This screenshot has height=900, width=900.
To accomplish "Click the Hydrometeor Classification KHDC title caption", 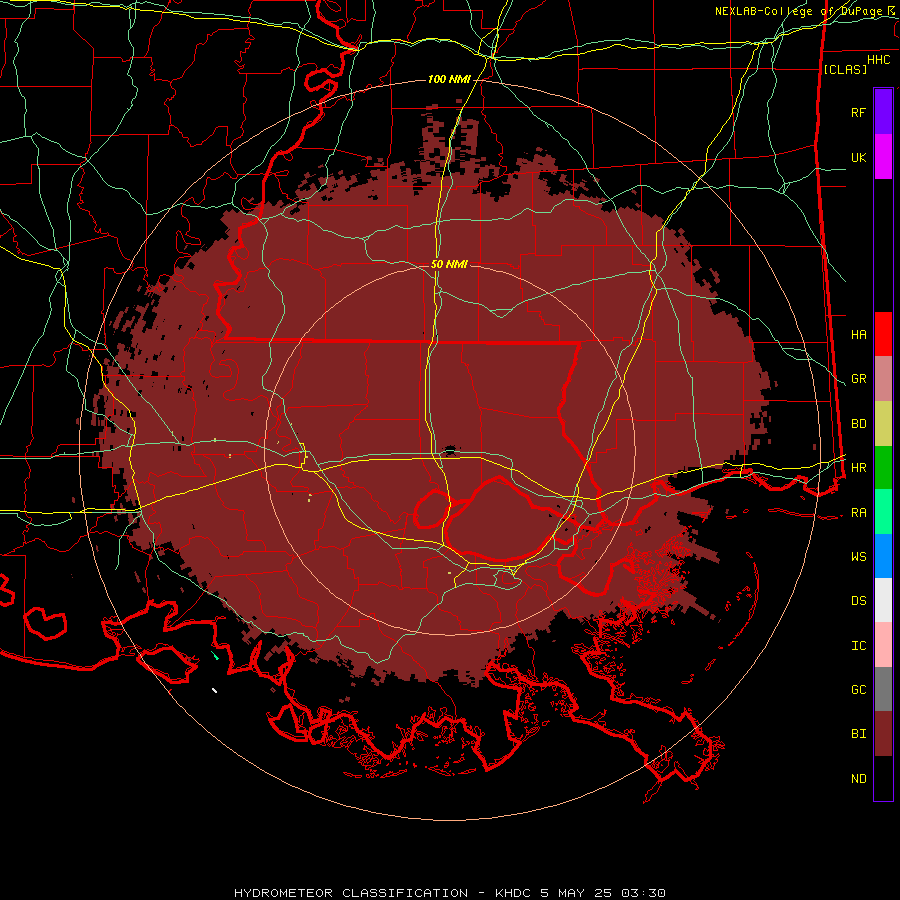I will point(449,893).
